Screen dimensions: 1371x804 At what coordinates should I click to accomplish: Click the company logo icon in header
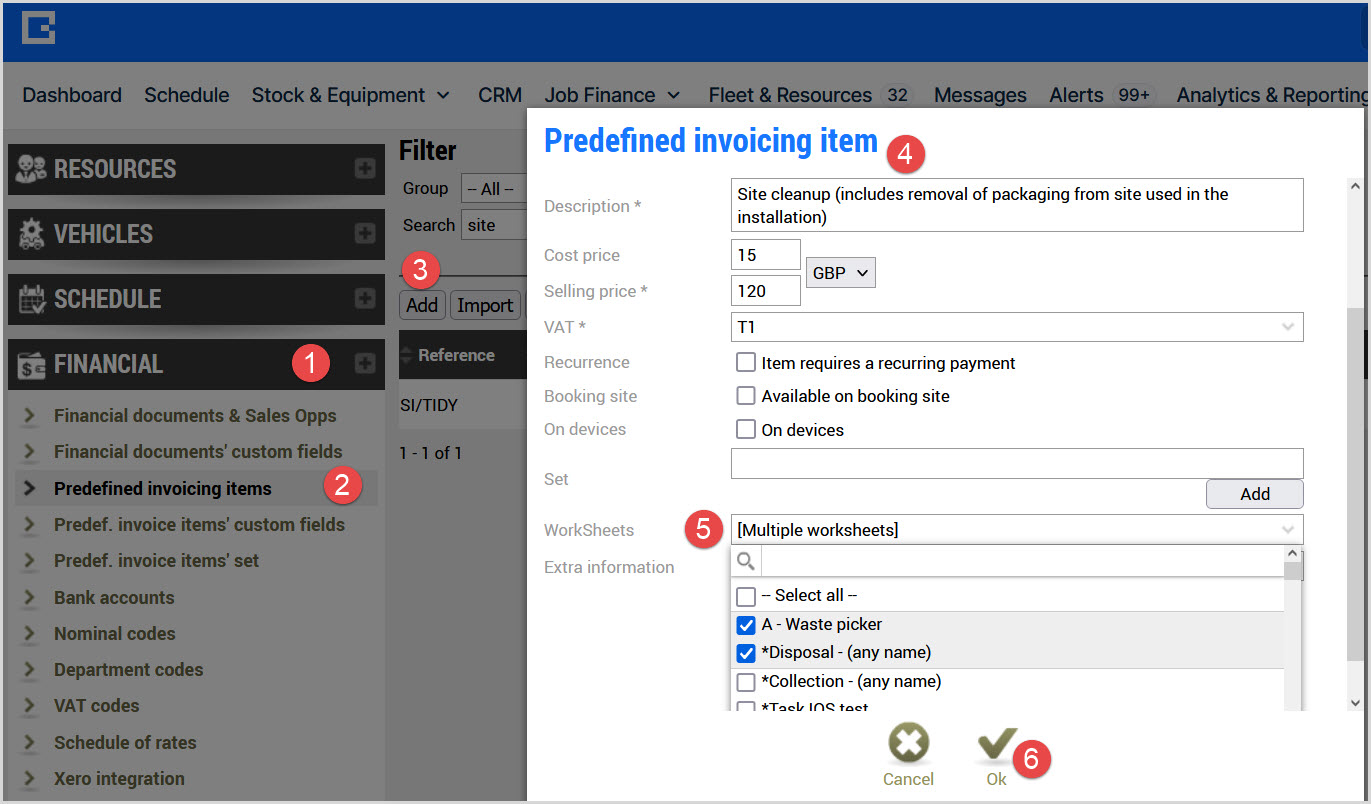pos(38,28)
